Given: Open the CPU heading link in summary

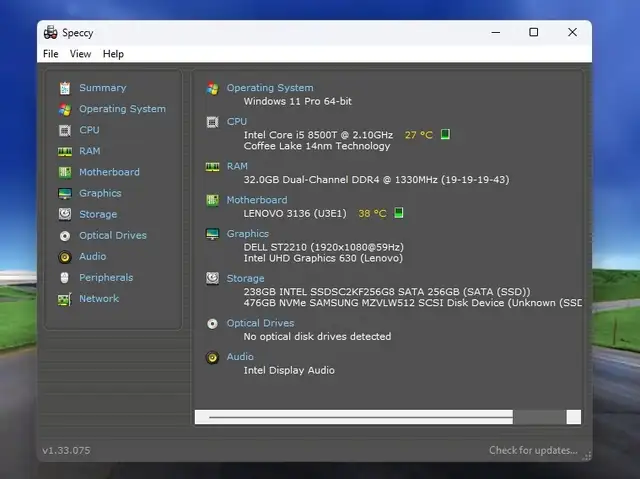Looking at the screenshot, I should click(x=237, y=122).
